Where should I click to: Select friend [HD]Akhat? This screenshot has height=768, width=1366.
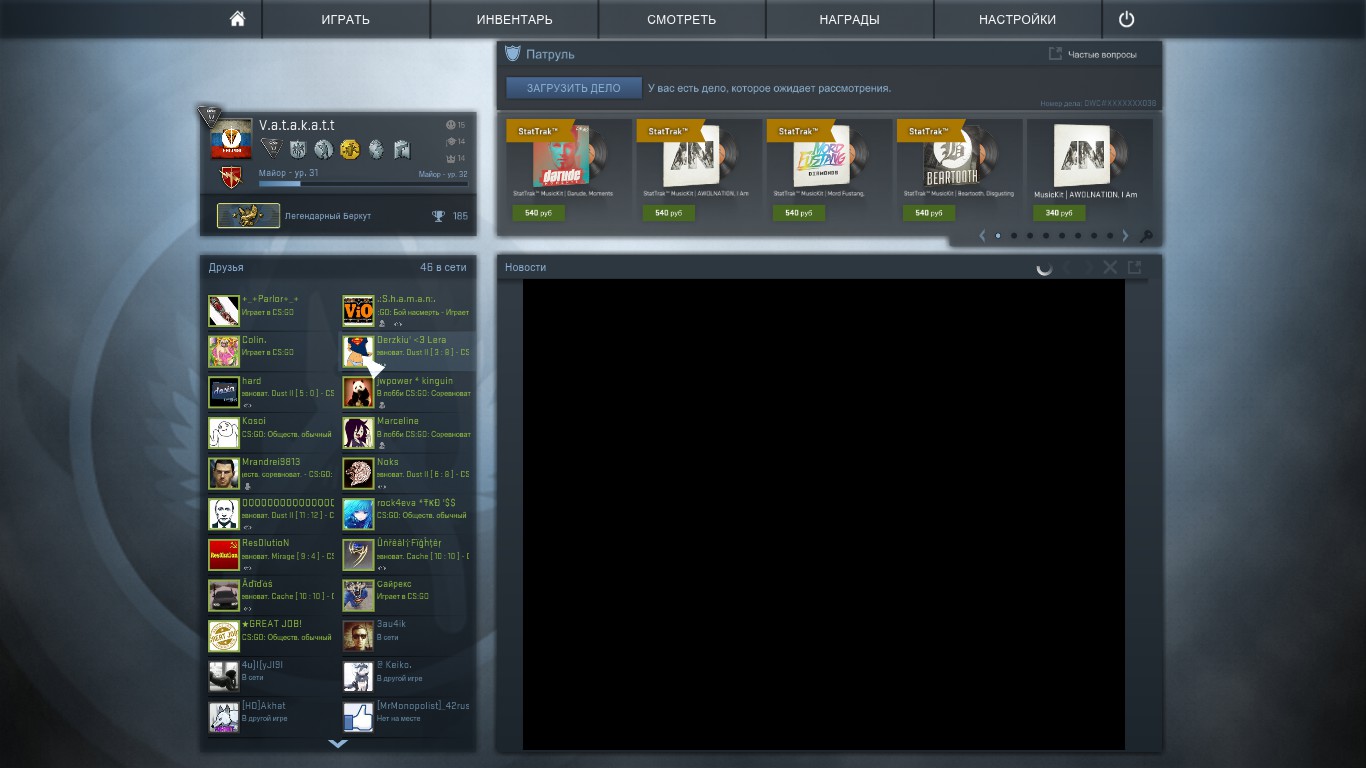(x=272, y=717)
